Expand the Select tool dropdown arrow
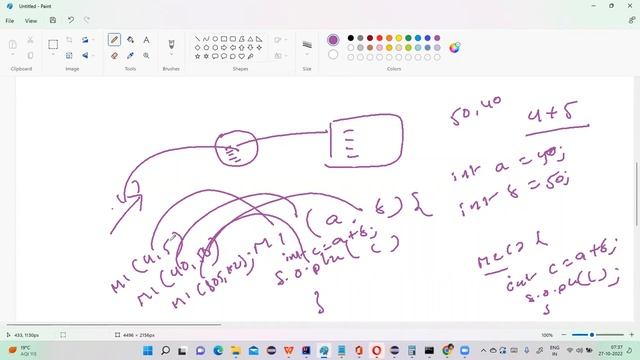The width and height of the screenshot is (640, 360). [53, 54]
